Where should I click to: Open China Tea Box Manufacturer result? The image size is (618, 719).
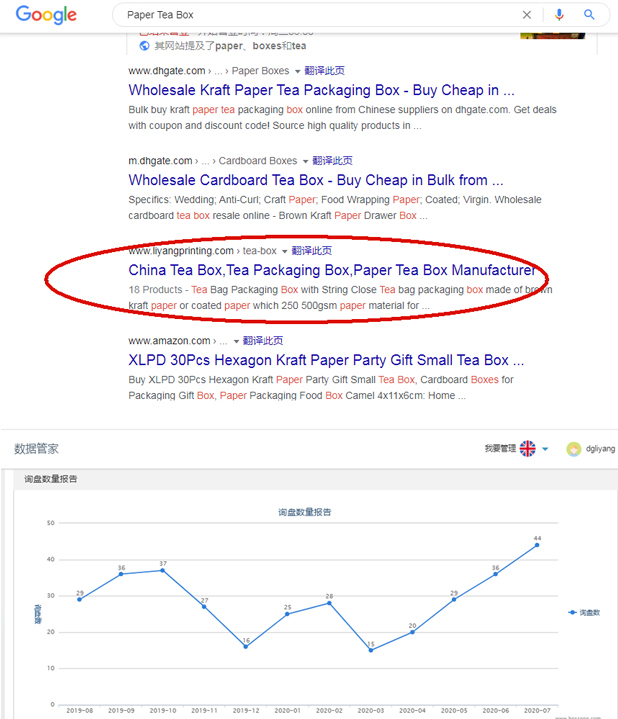331,270
